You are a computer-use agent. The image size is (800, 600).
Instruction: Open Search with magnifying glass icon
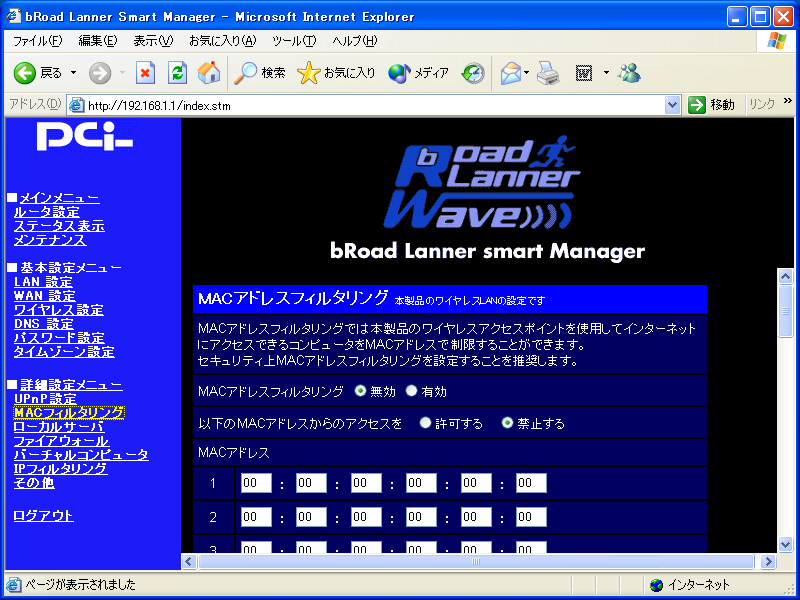(259, 73)
